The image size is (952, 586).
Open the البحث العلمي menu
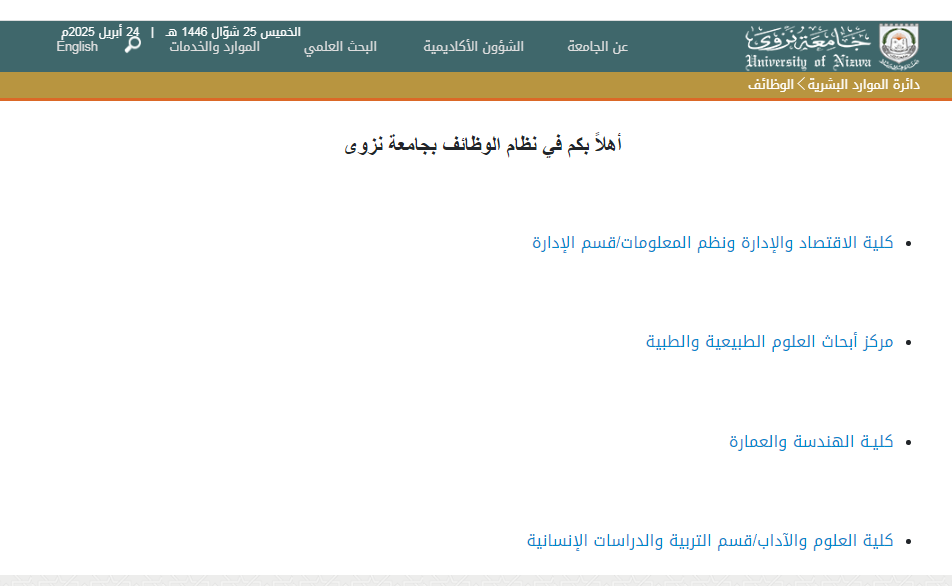[x=340, y=47]
